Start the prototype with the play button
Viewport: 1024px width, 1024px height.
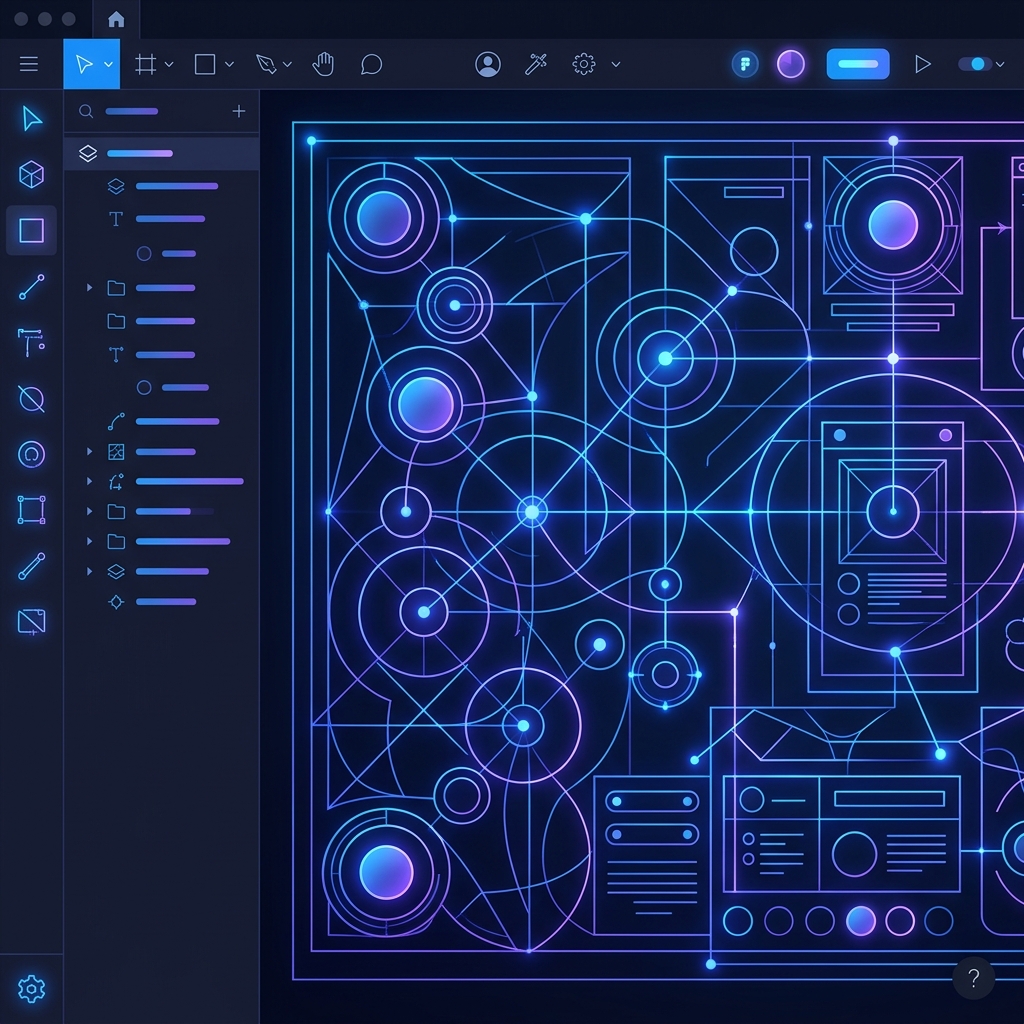[x=923, y=64]
